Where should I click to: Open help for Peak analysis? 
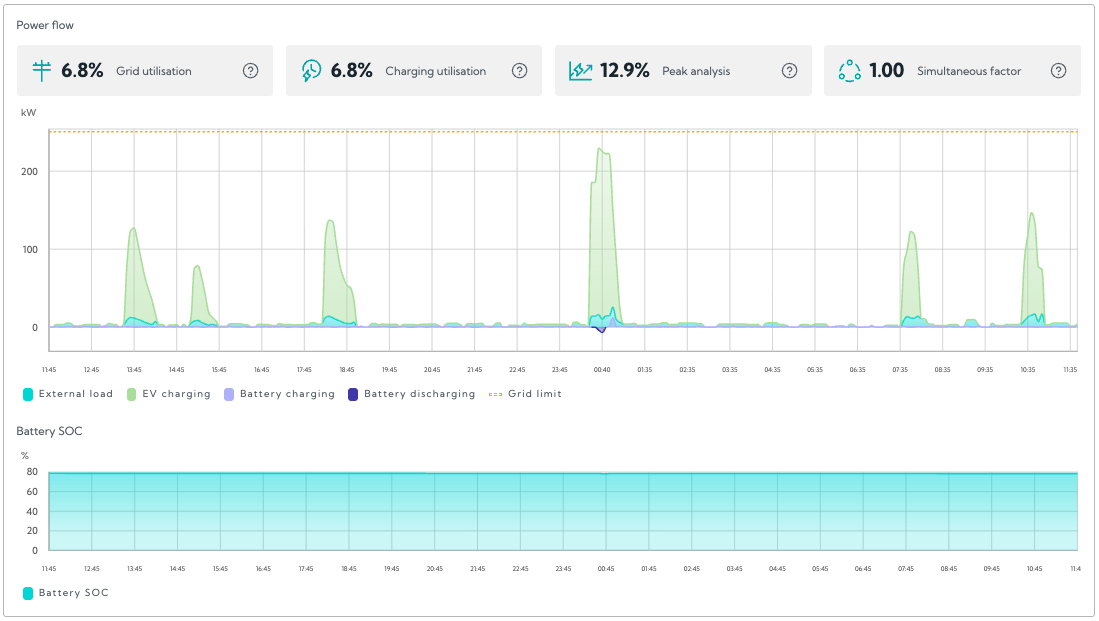point(789,71)
